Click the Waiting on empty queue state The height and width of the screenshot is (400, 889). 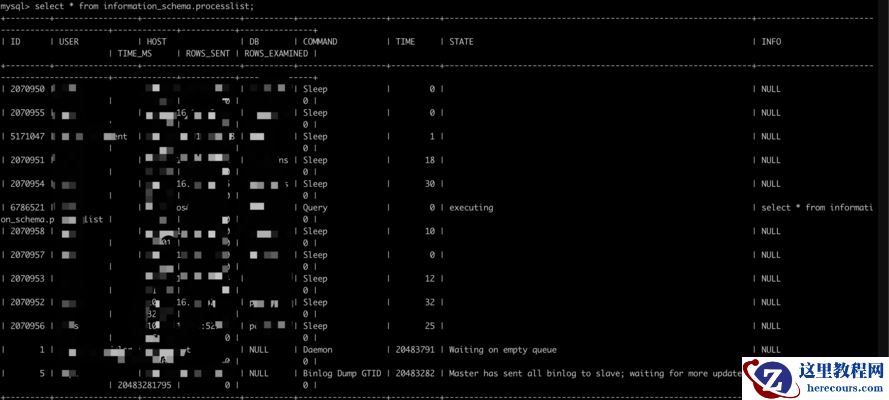[x=503, y=350]
